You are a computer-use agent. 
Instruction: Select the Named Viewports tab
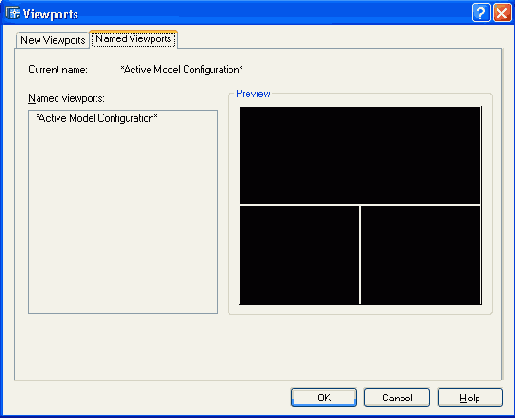(x=133, y=39)
